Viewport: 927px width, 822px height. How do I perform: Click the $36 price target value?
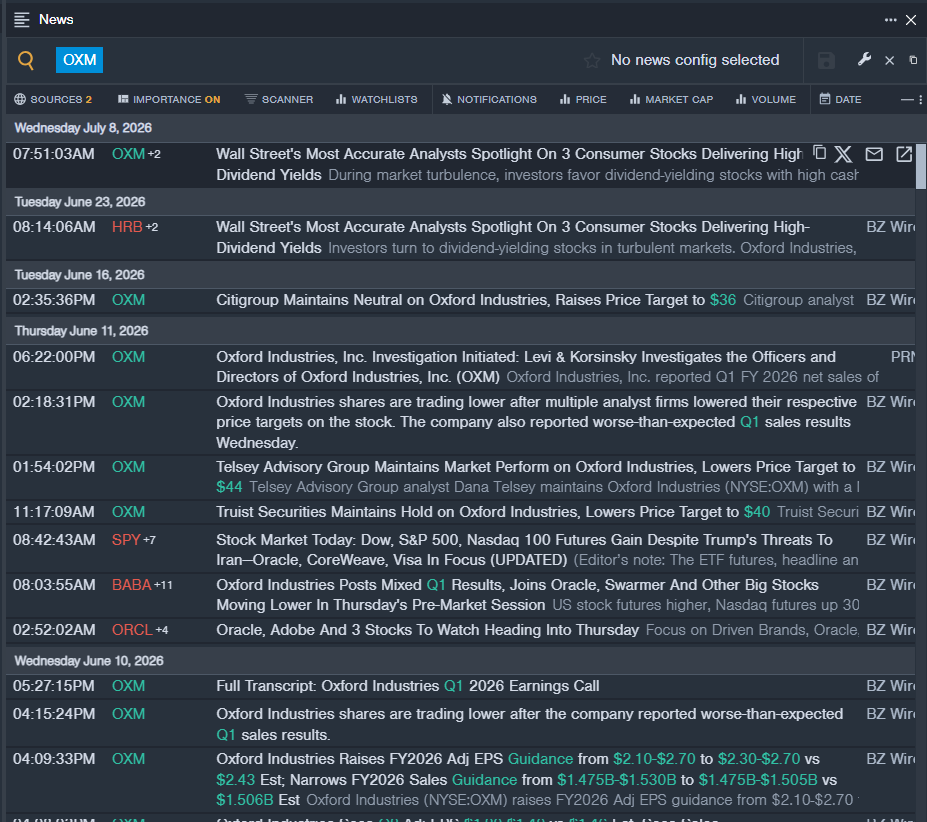pos(722,300)
